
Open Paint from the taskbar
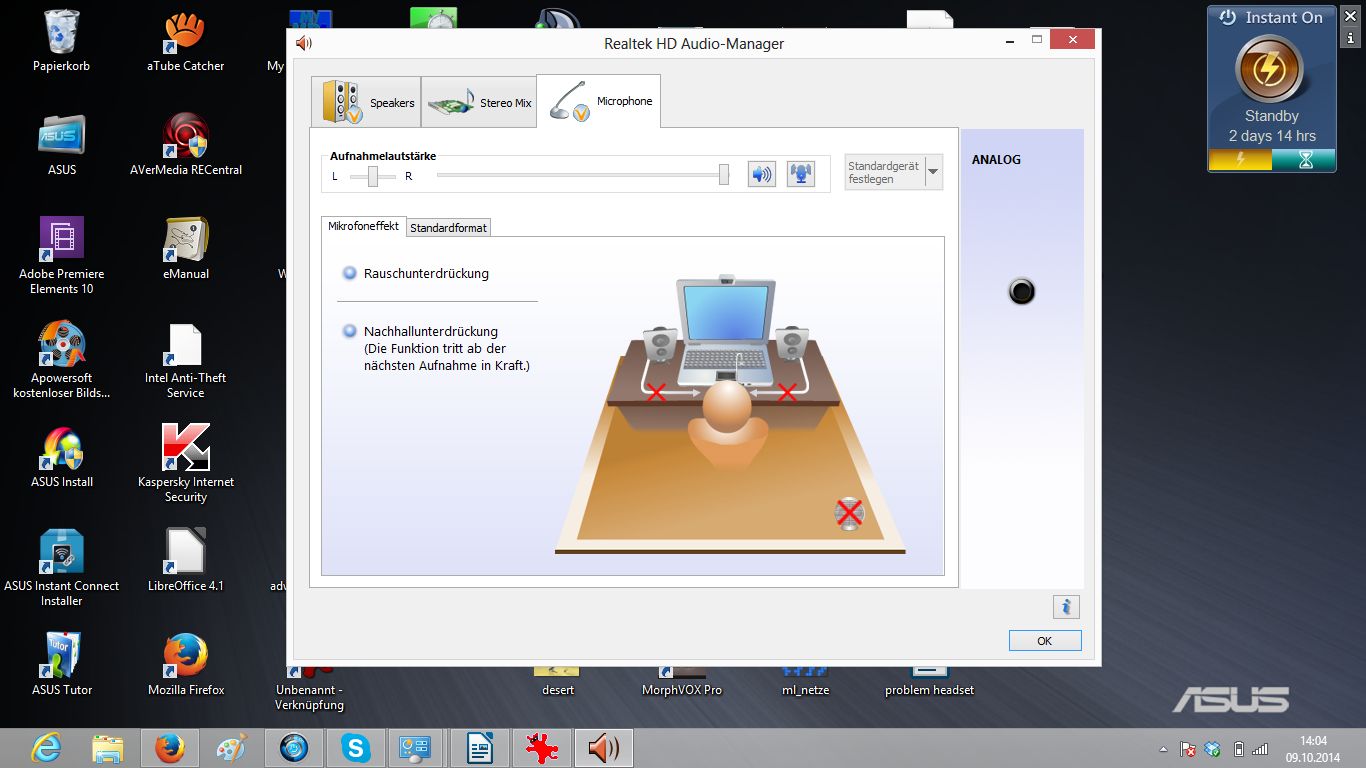(231, 748)
